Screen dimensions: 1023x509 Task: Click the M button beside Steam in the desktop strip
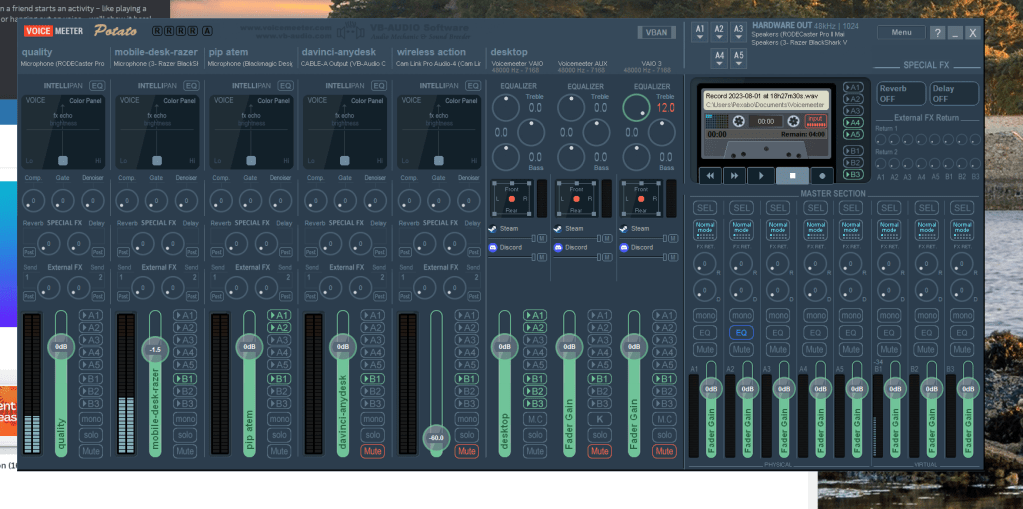click(x=542, y=239)
